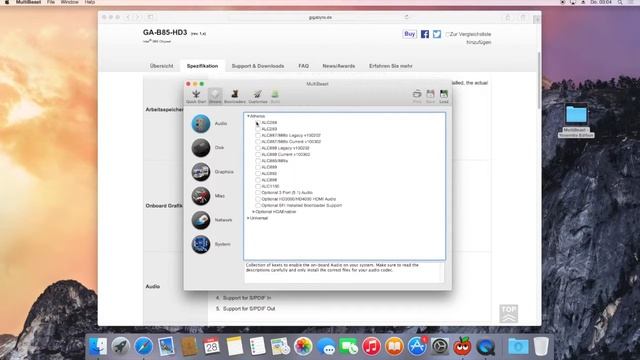Click the Save icon in MultiBeast toolbar

tap(430, 96)
